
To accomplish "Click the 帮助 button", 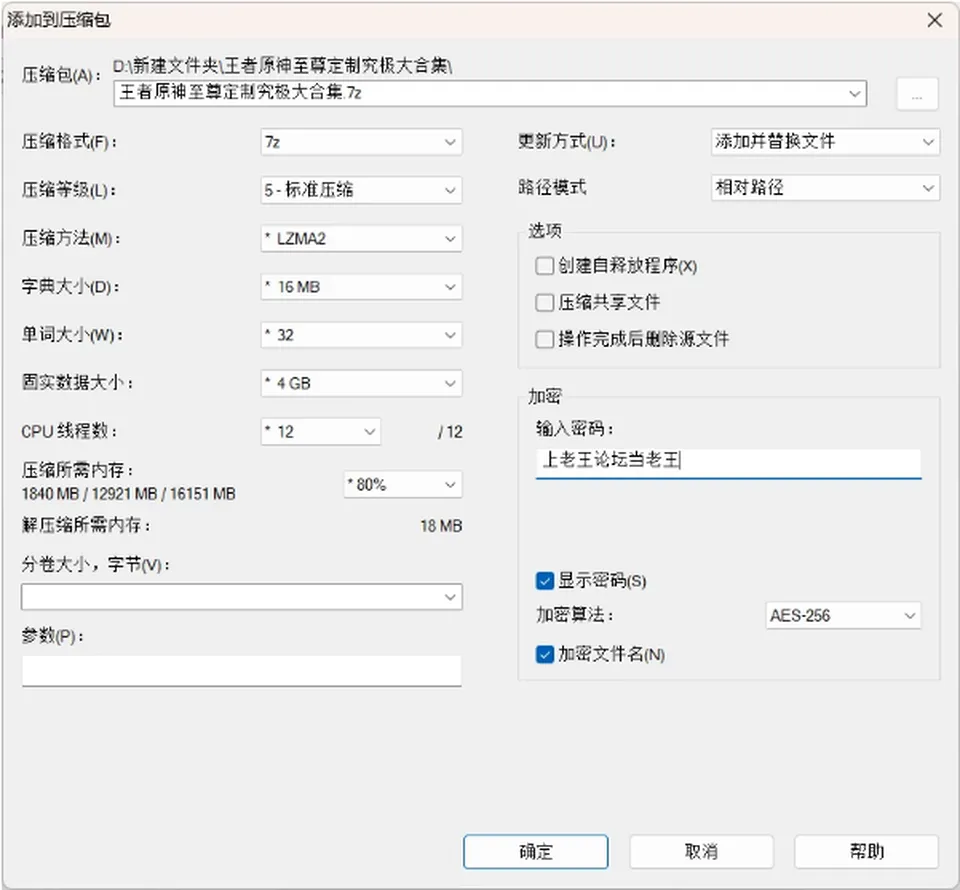I will point(866,851).
